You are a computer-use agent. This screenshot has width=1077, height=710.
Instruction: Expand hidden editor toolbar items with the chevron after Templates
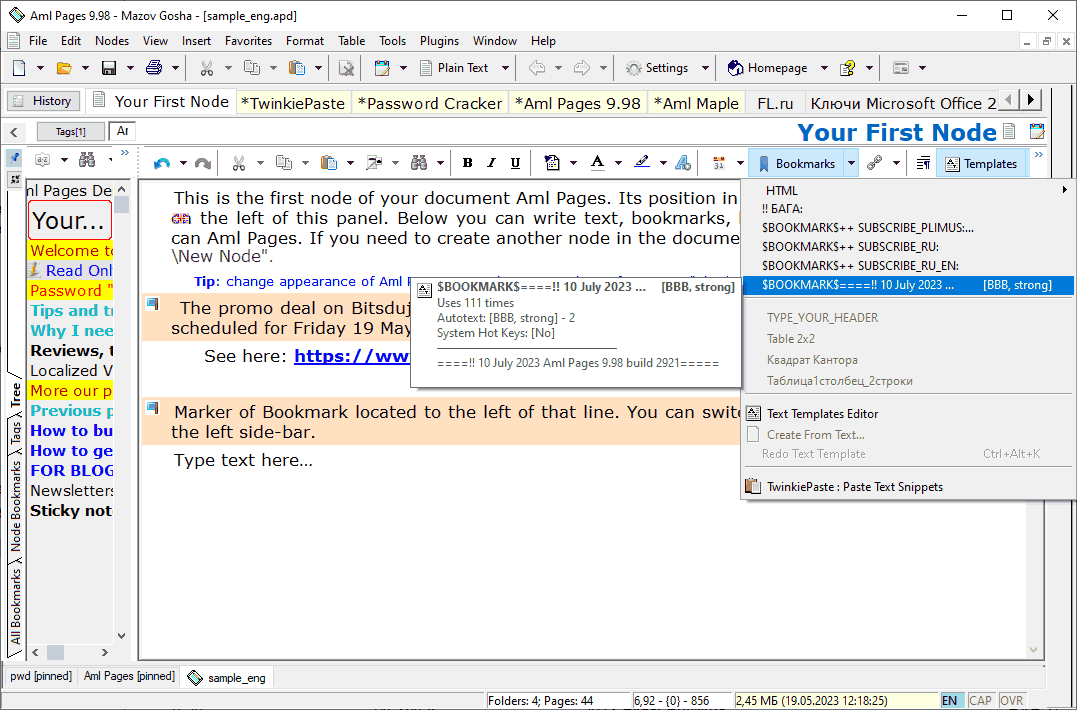point(1039,155)
